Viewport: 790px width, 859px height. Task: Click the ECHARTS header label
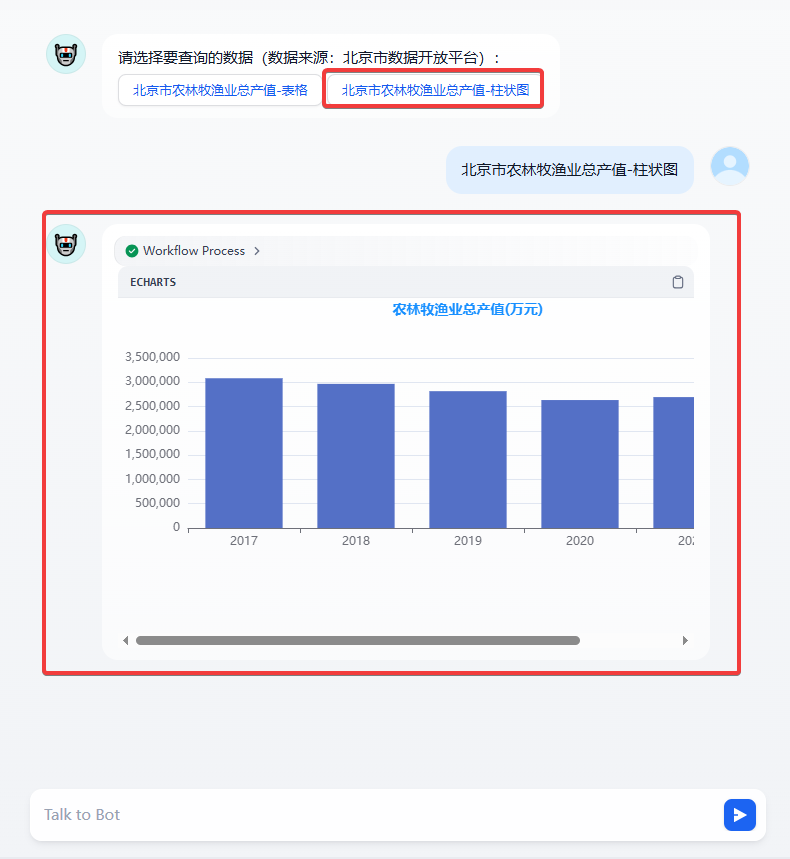click(153, 282)
